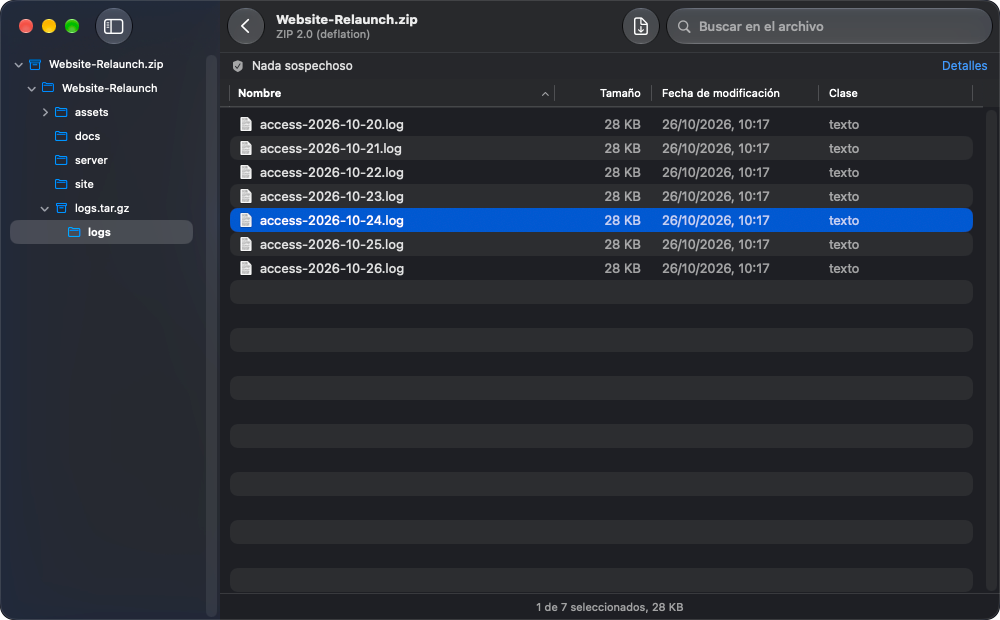This screenshot has height=620, width=1000.
Task: Click the 'Nada sospechoso' status text
Action: [302, 66]
